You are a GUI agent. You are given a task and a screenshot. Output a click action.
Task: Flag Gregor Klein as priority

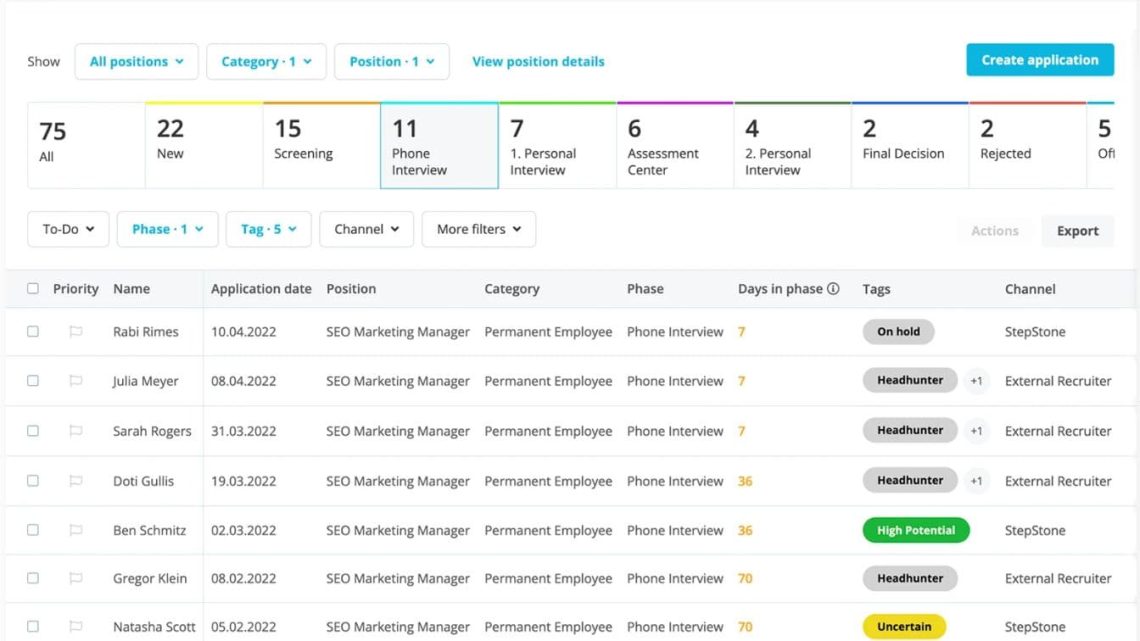point(75,578)
